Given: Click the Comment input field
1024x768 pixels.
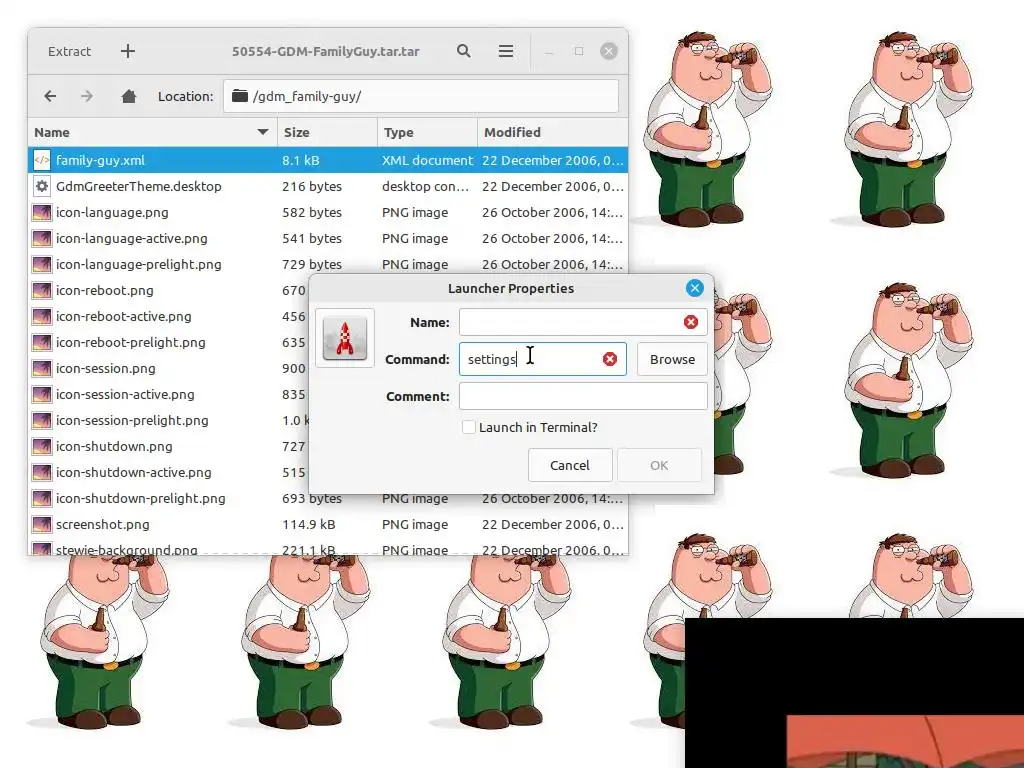Looking at the screenshot, I should pos(583,396).
